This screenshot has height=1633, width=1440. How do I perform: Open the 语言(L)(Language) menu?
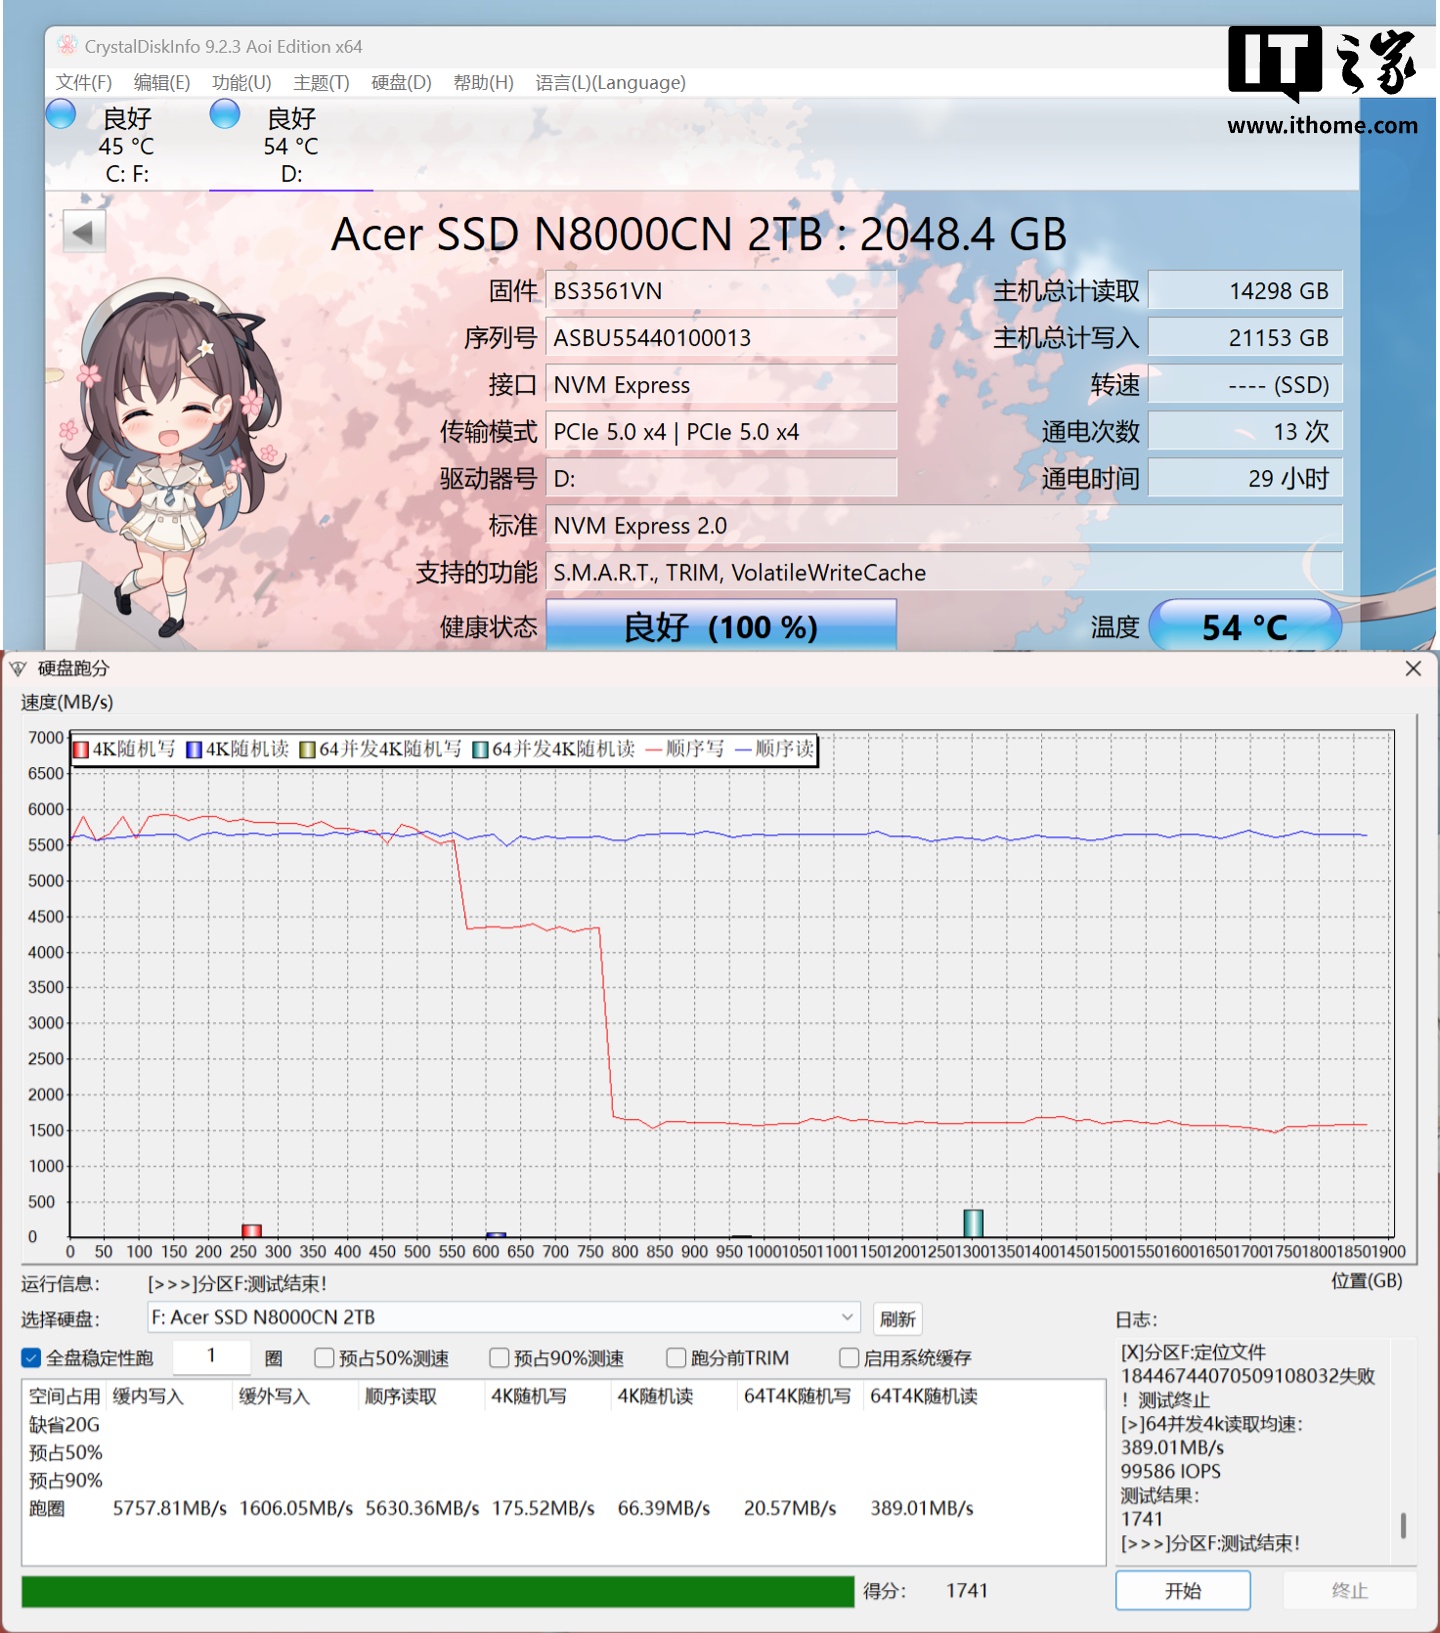point(610,82)
